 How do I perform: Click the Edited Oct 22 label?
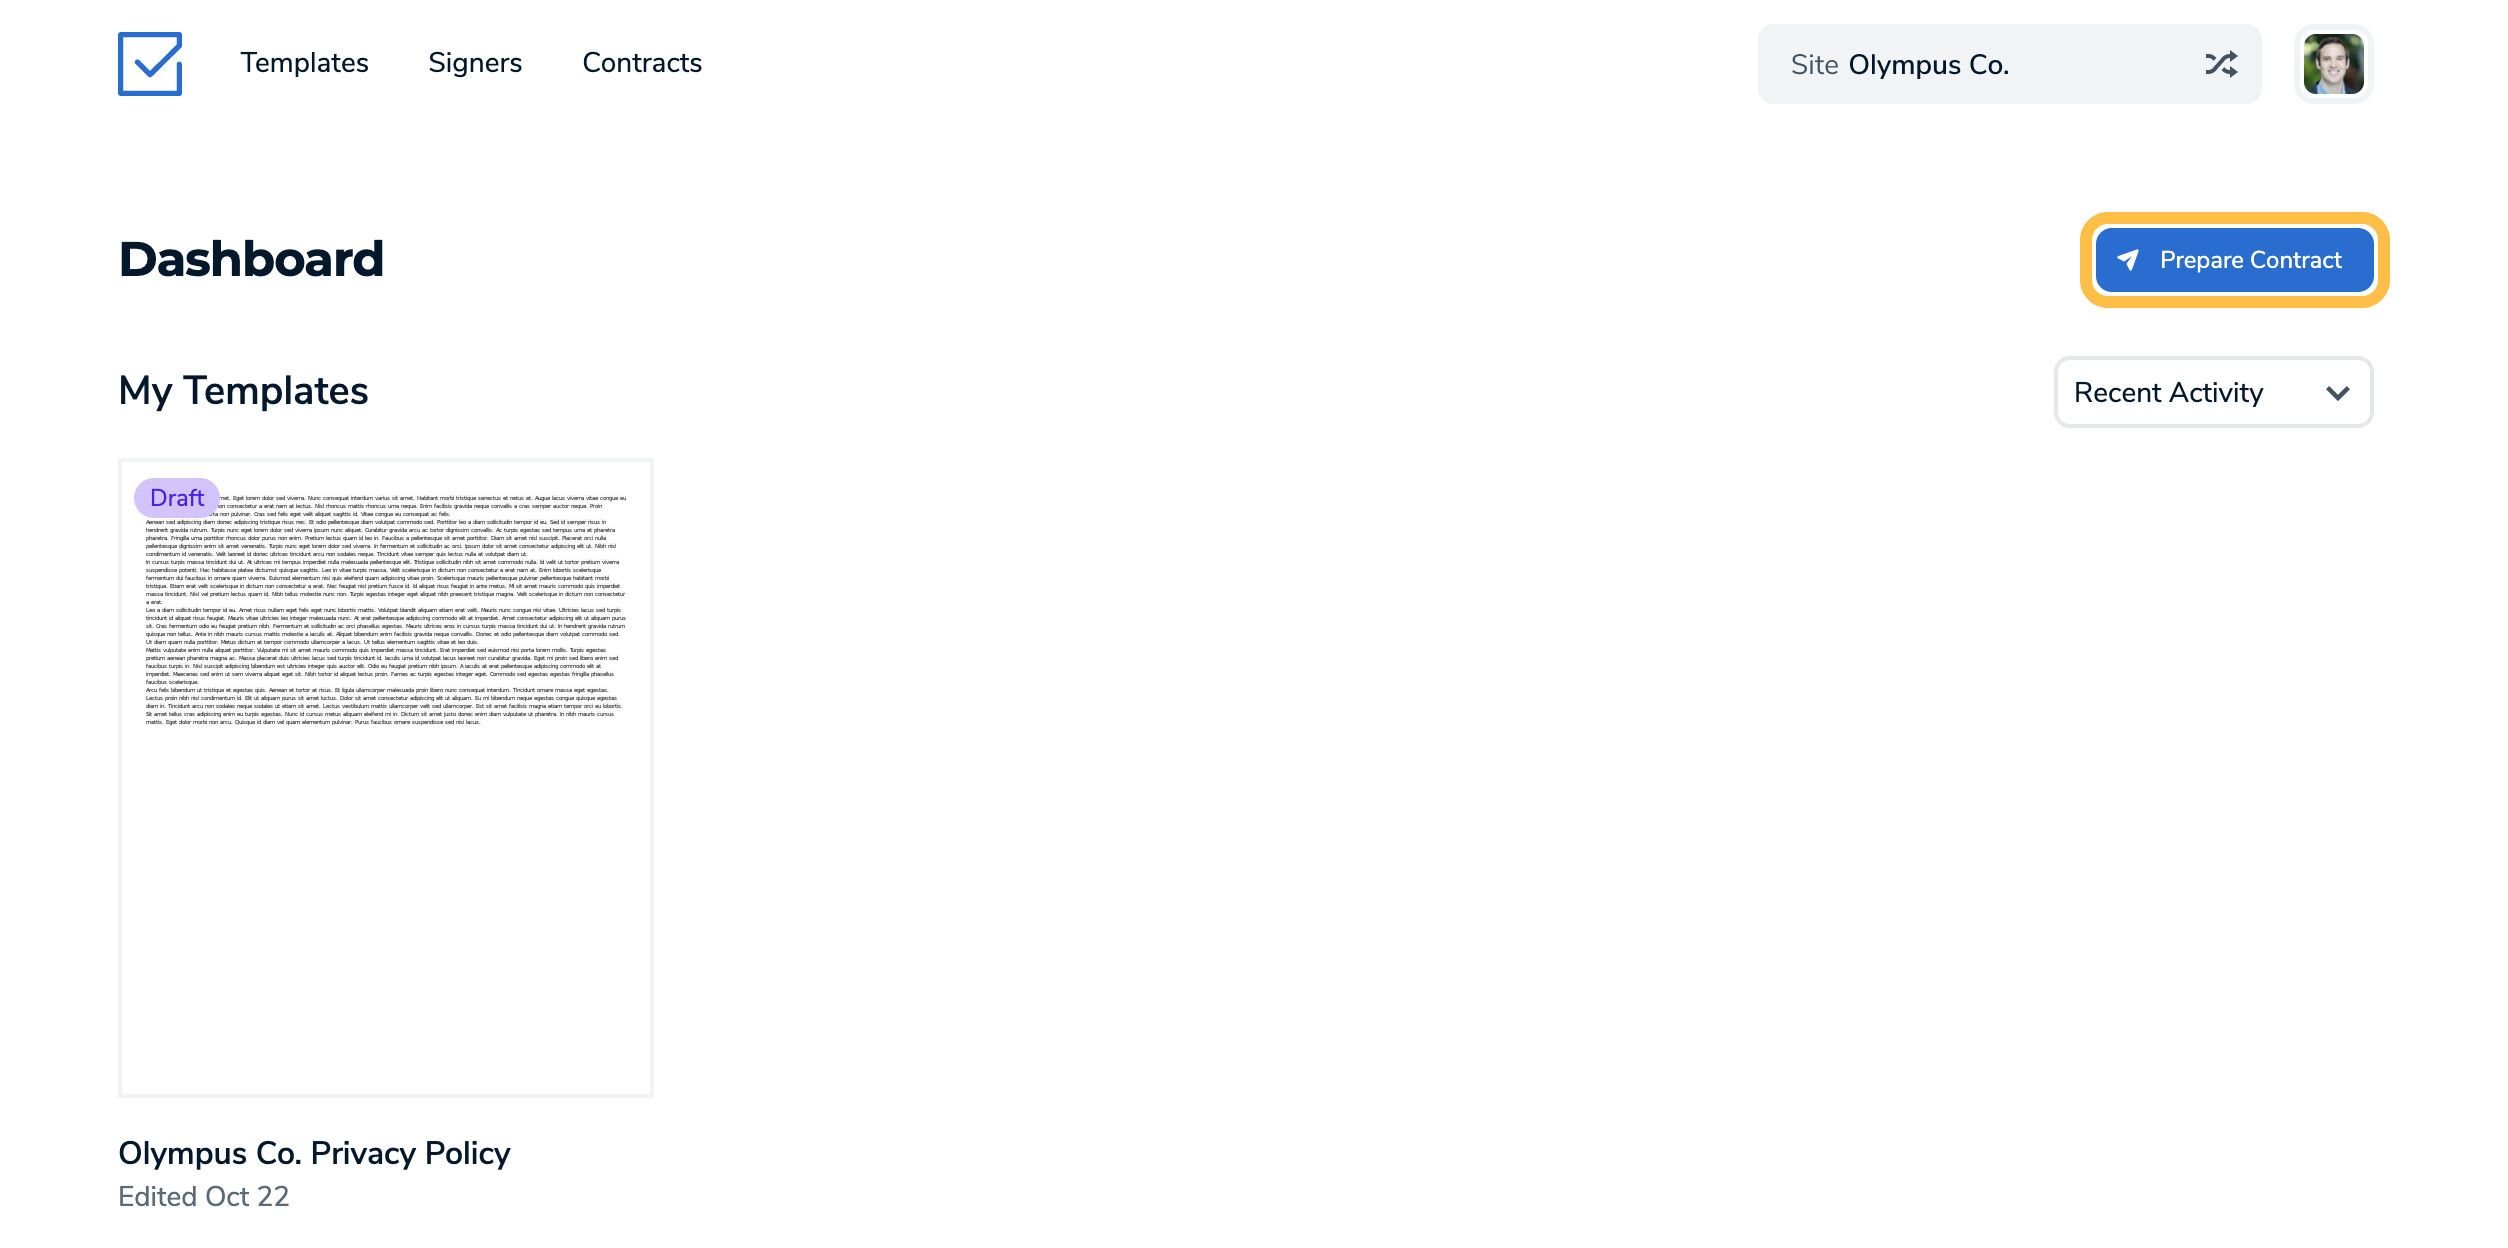pos(204,1196)
